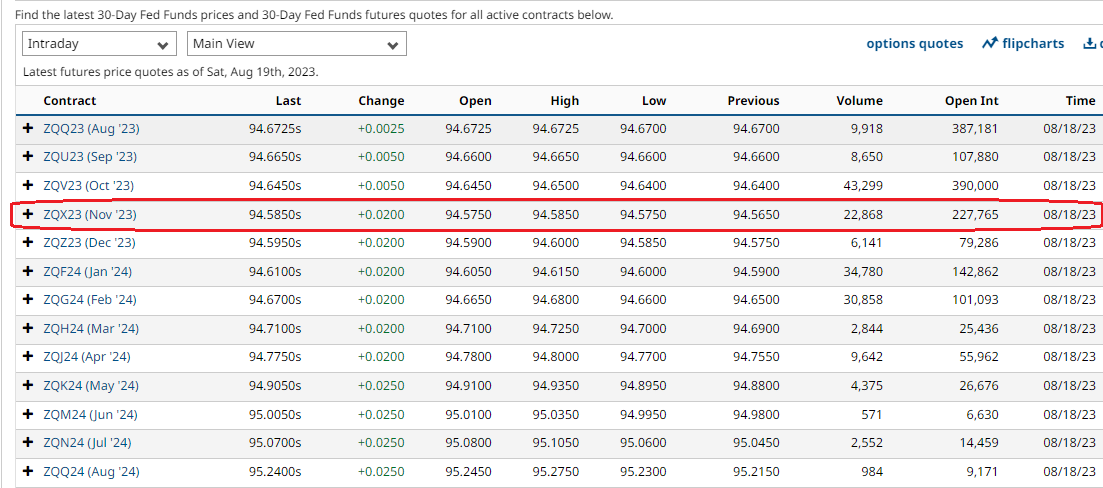Open the ZQV23 (Oct '23) contract link

click(88, 186)
